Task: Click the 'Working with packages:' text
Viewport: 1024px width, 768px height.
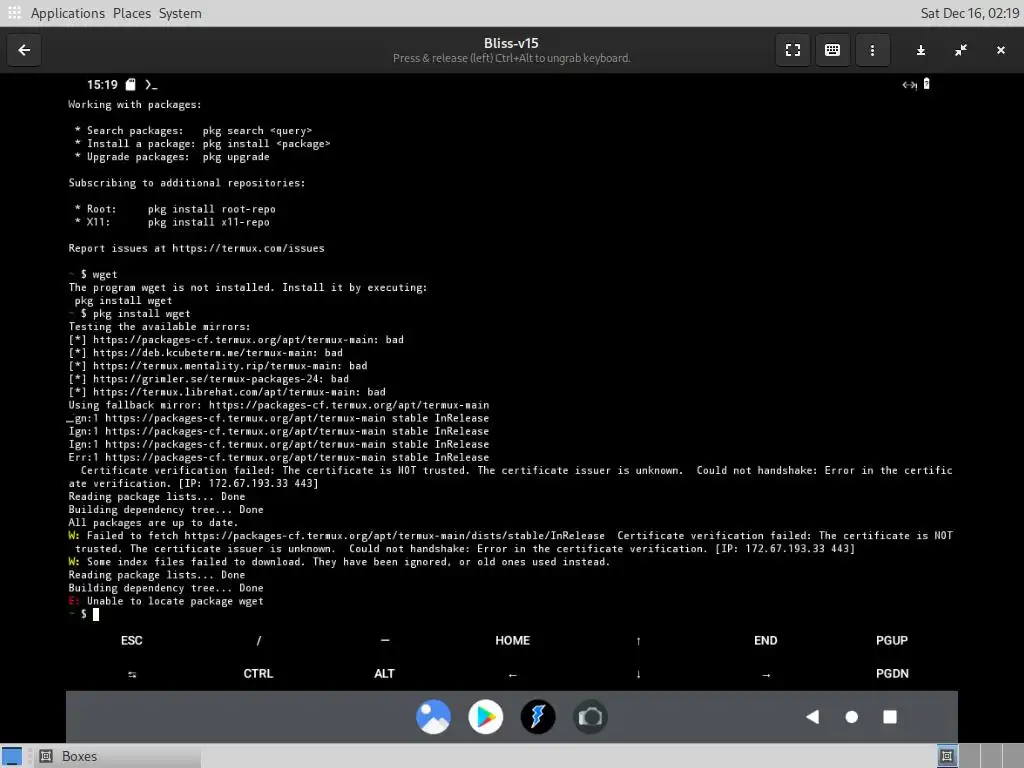Action: [x=135, y=104]
